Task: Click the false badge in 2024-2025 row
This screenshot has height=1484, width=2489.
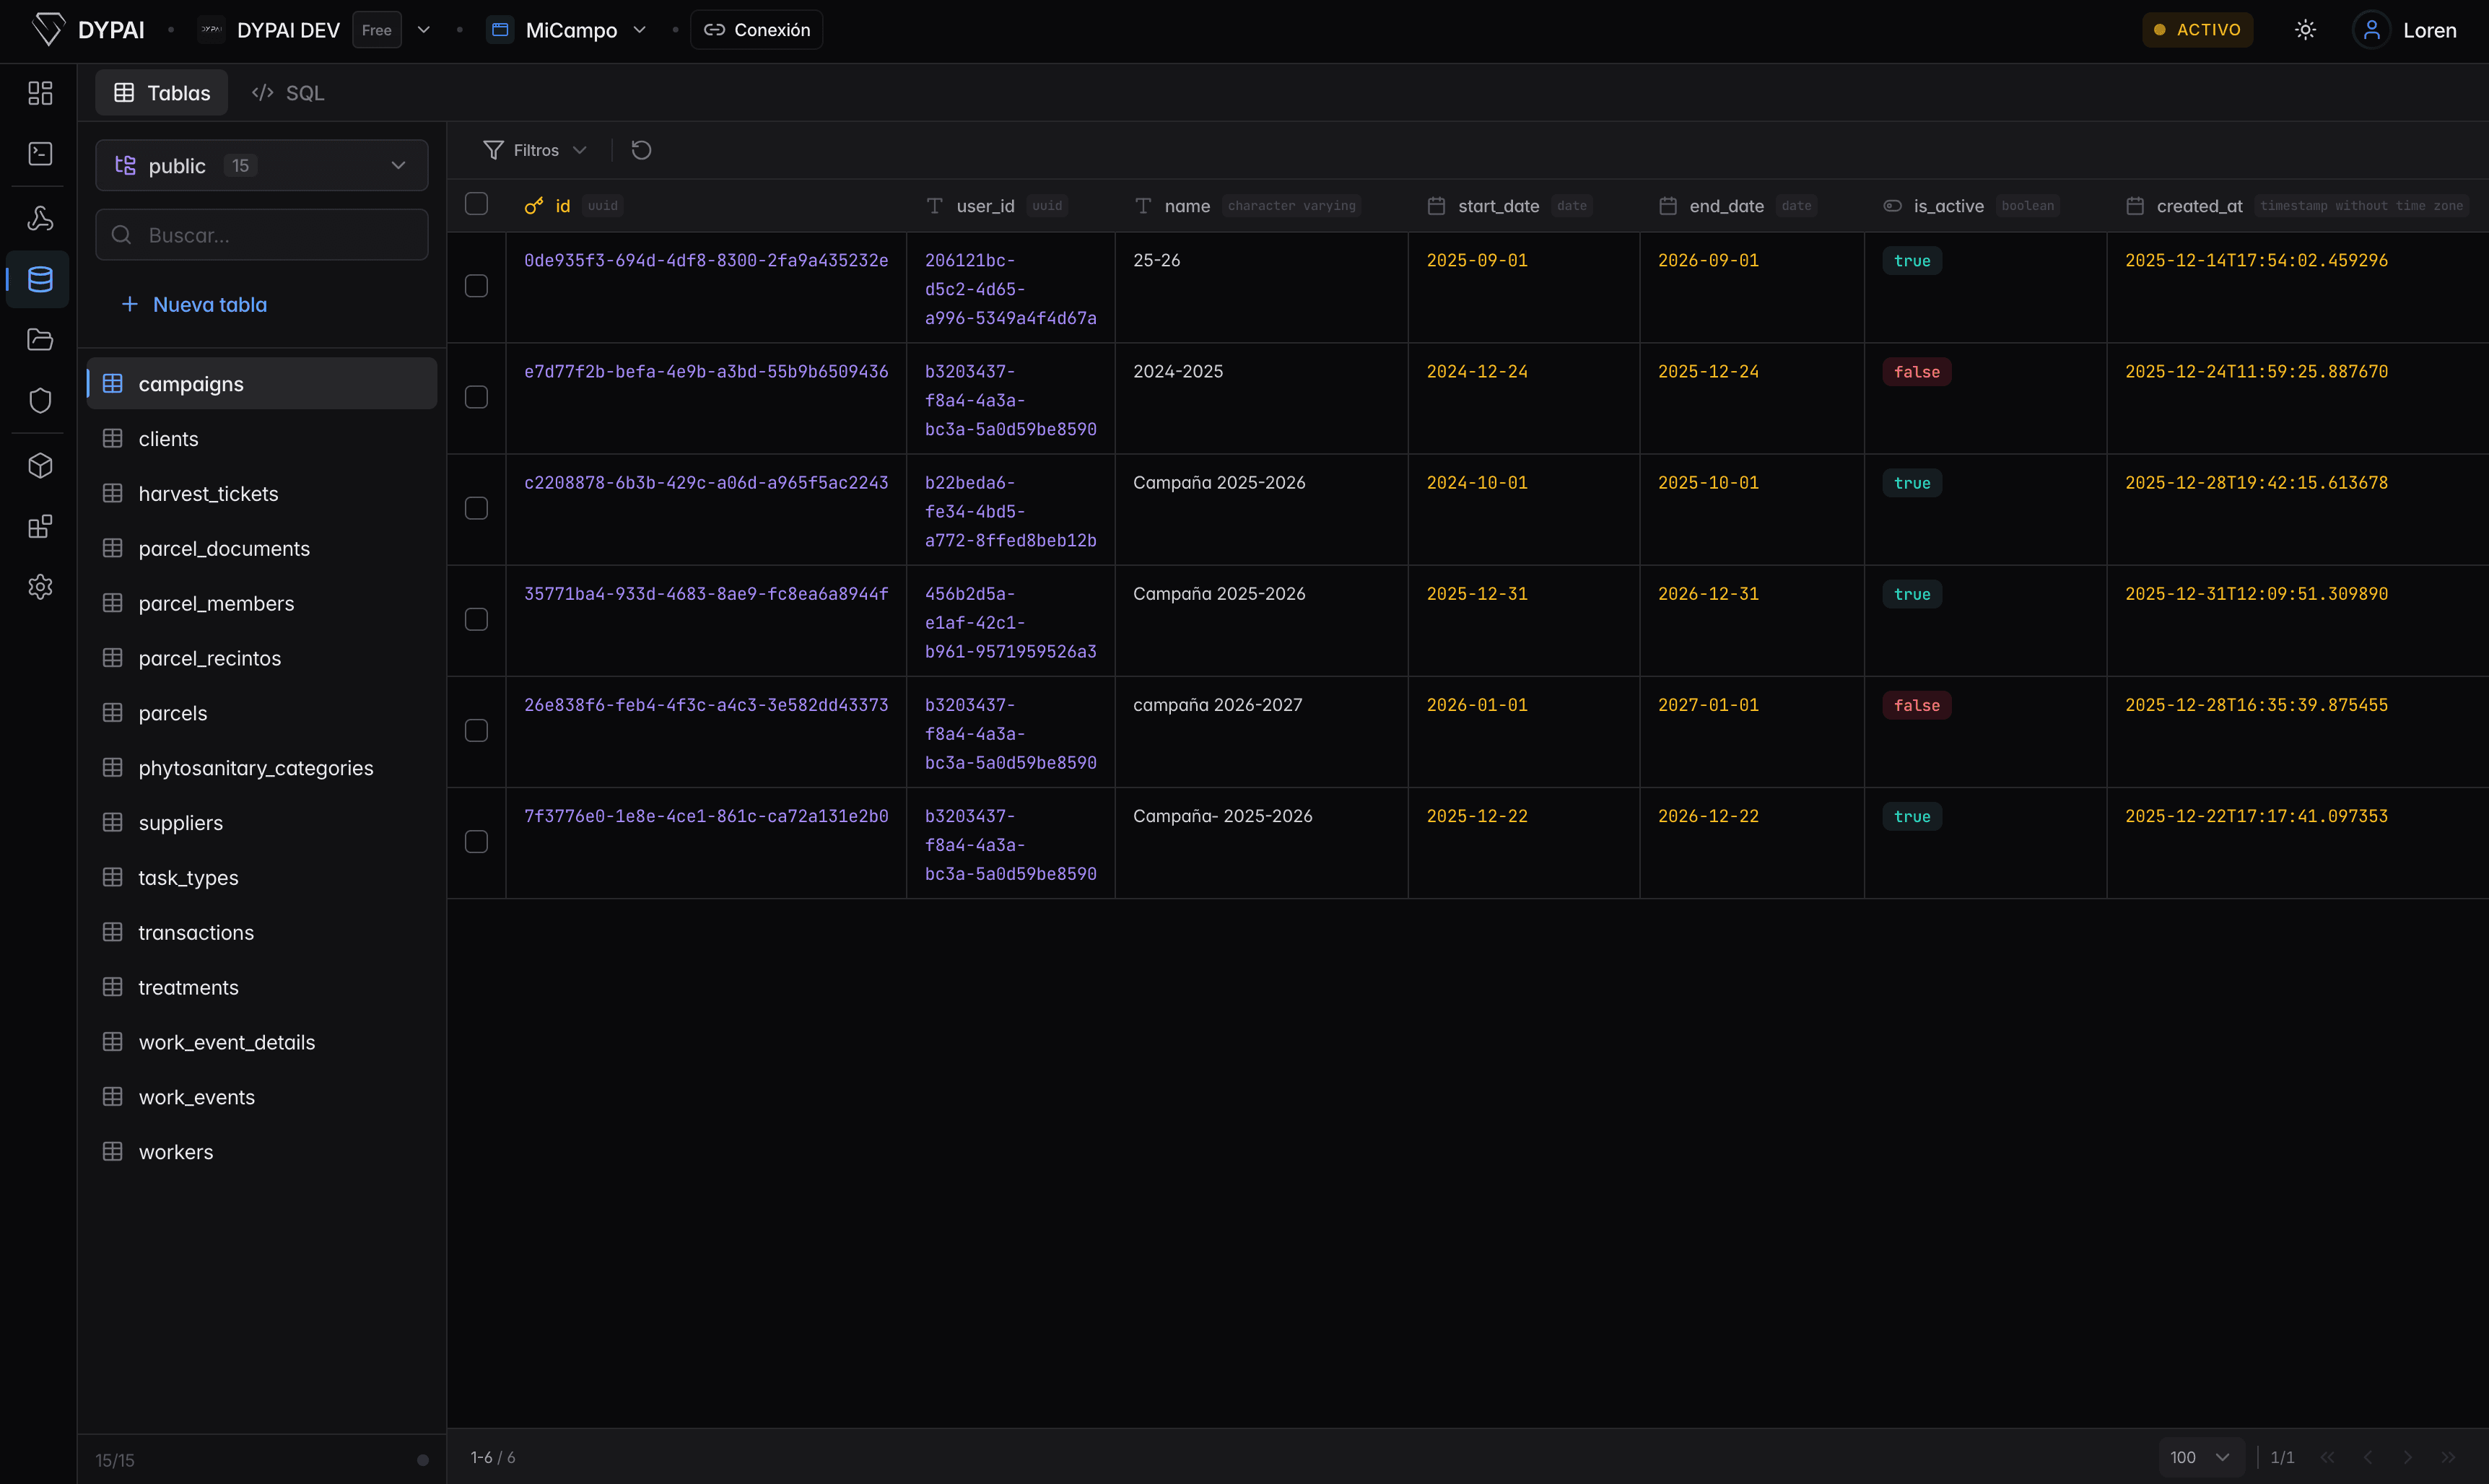Action: [1916, 372]
